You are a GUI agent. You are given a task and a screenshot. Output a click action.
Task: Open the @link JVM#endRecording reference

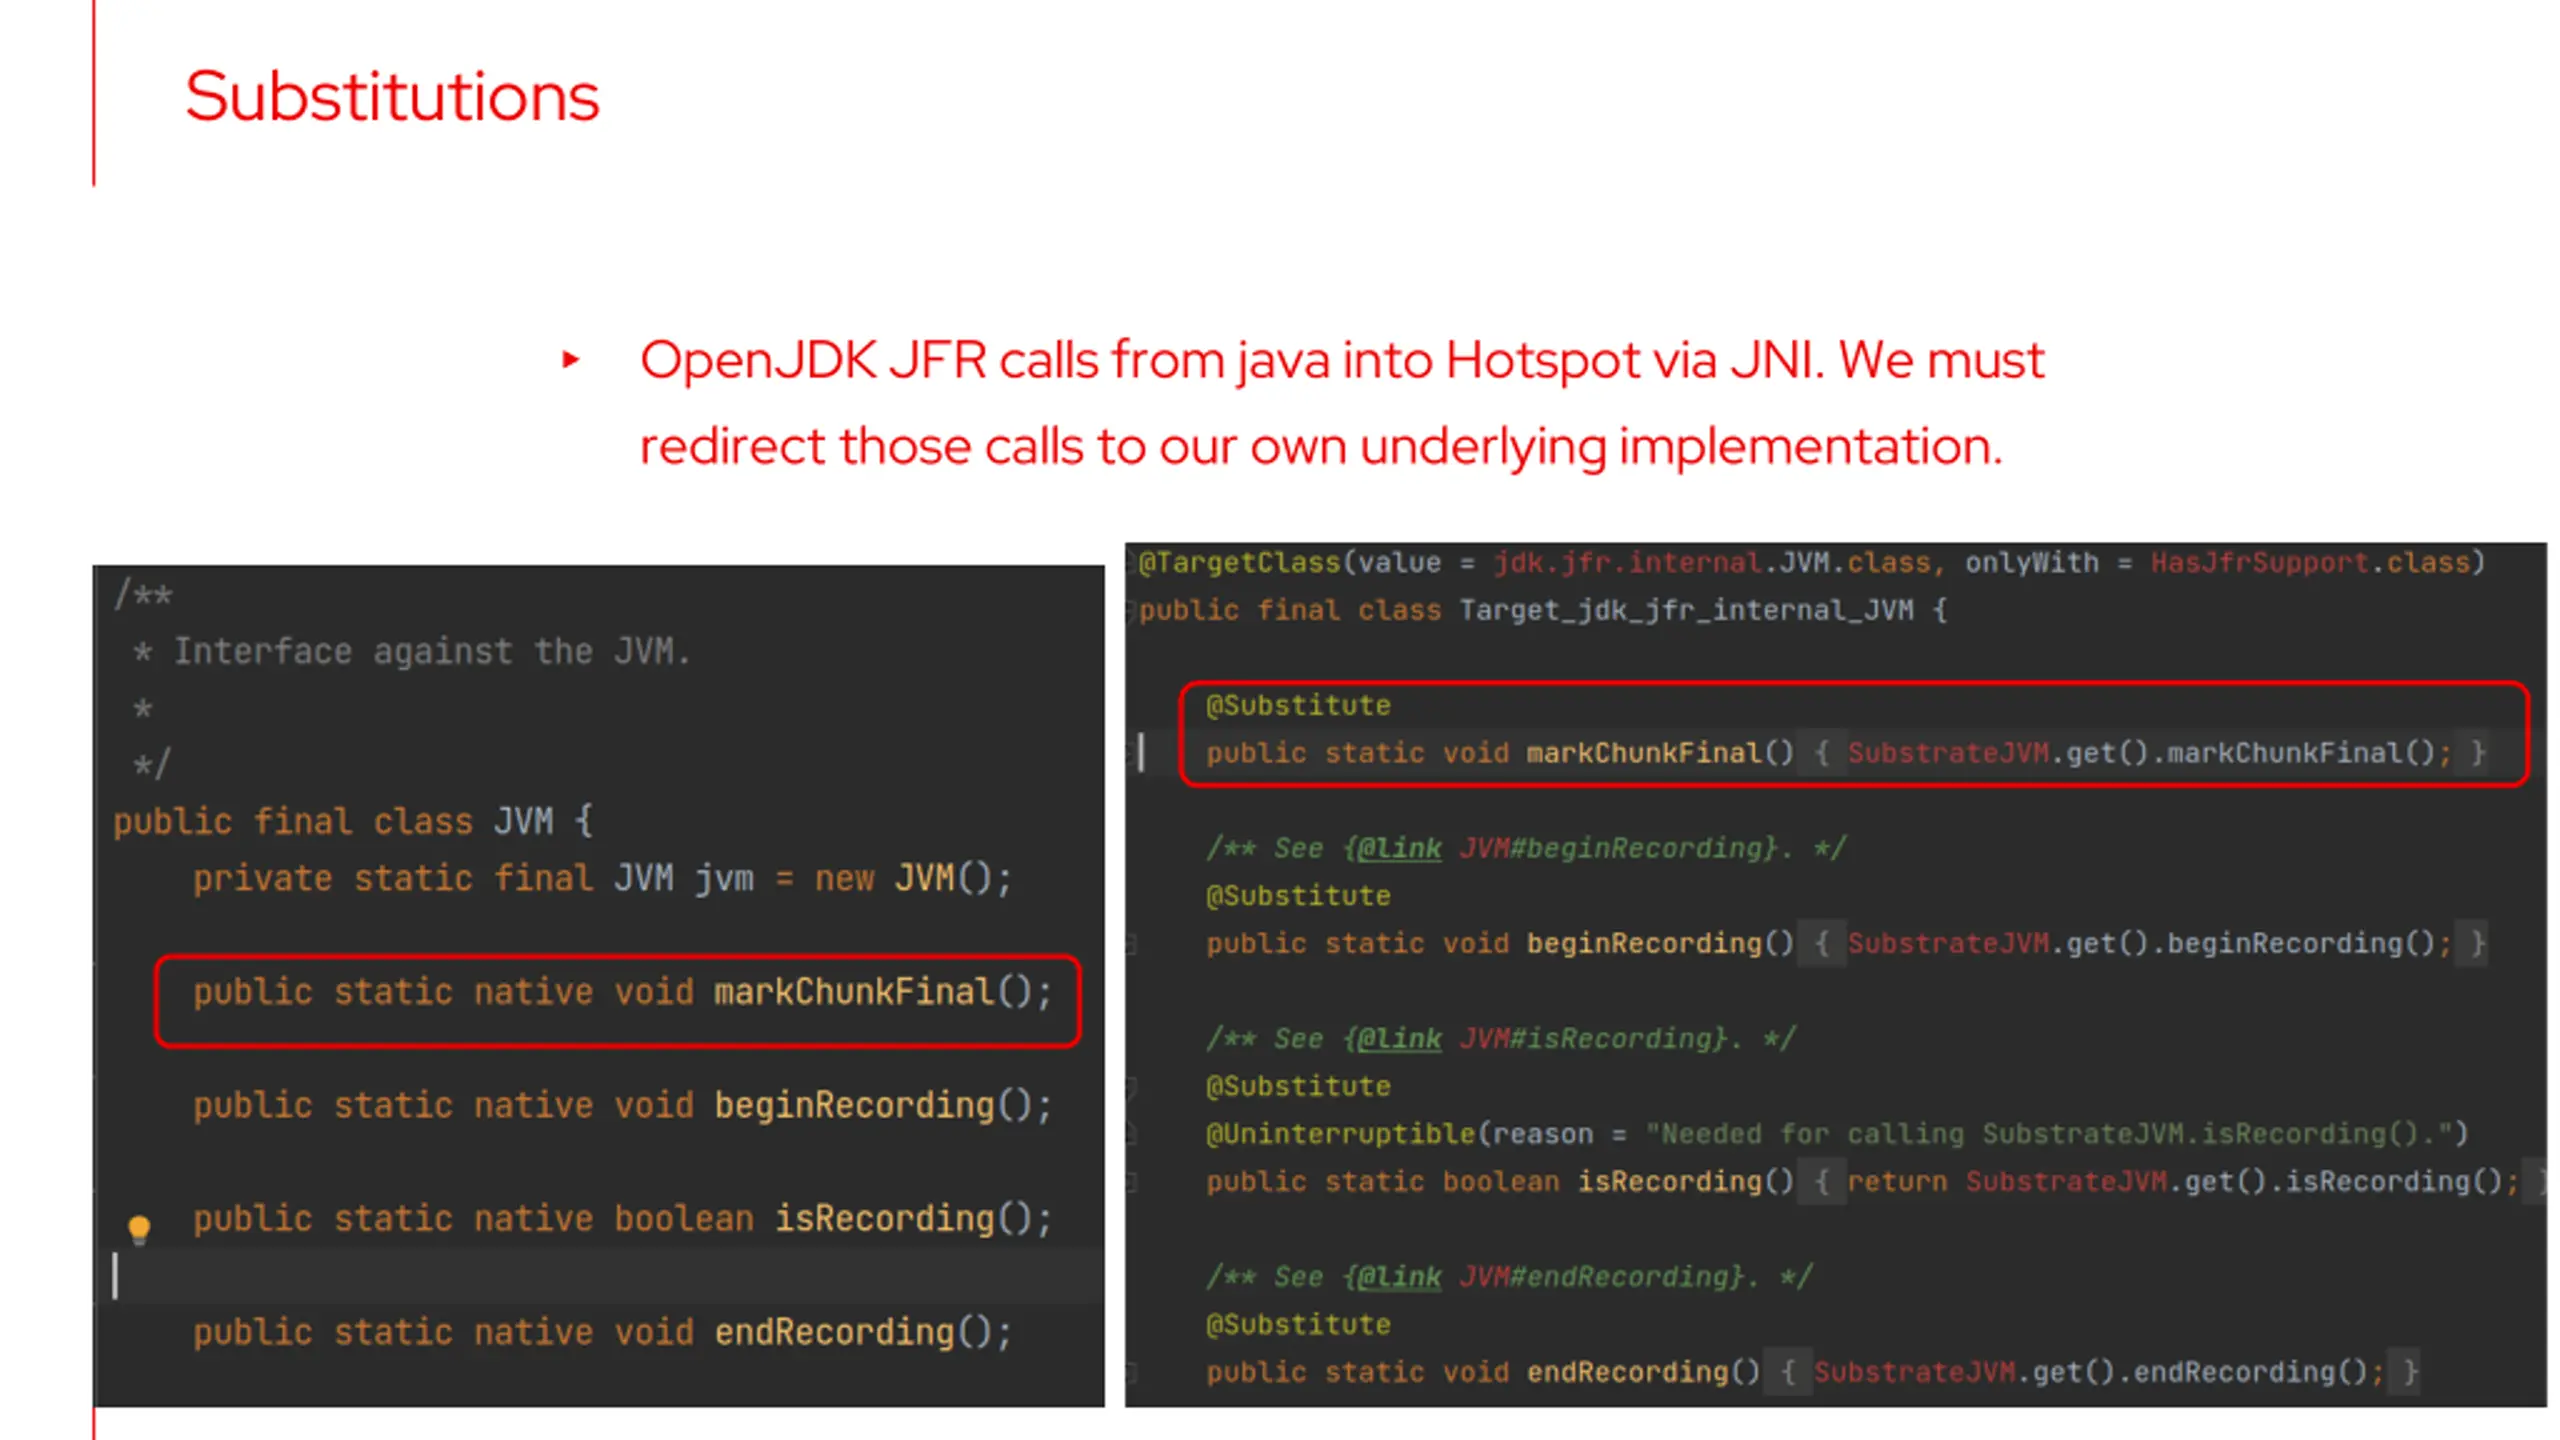coord(1550,1278)
